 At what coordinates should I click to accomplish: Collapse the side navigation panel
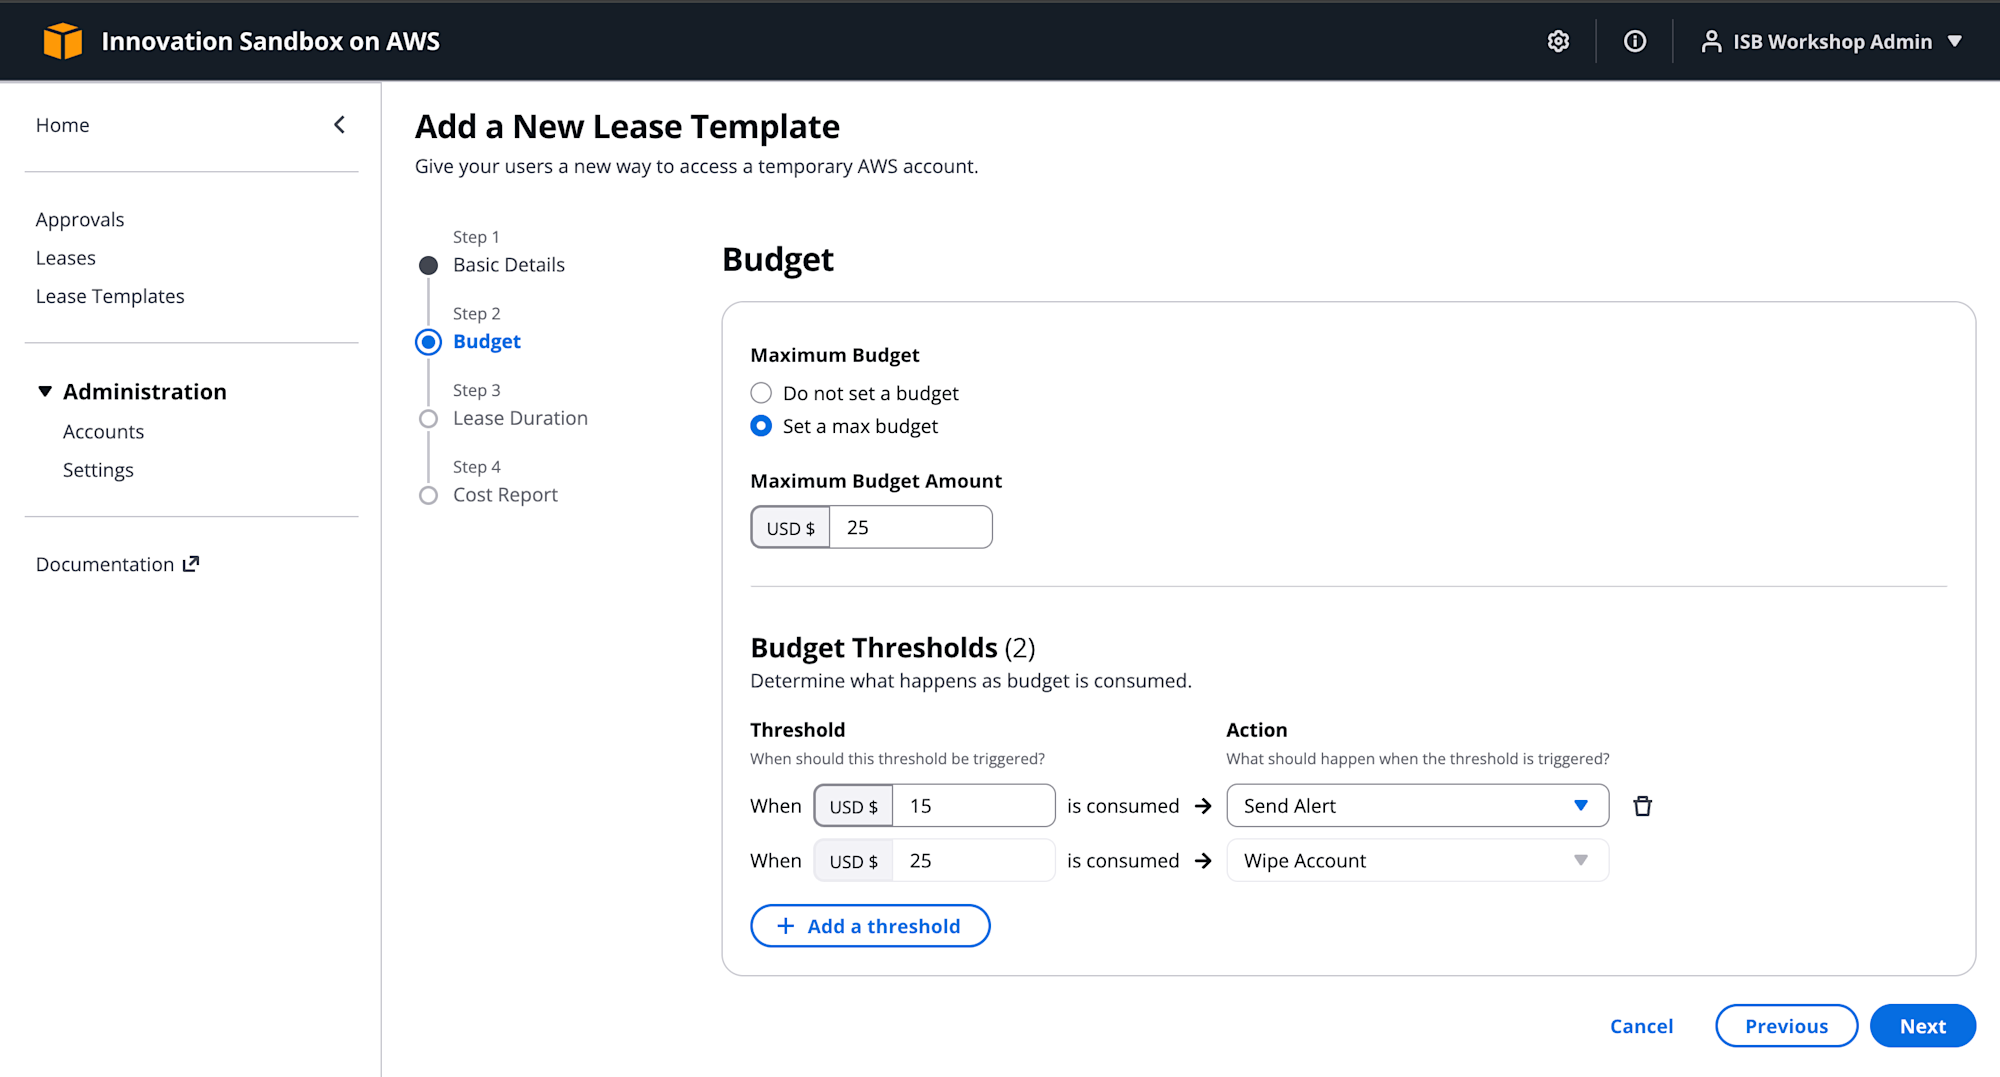[x=340, y=125]
